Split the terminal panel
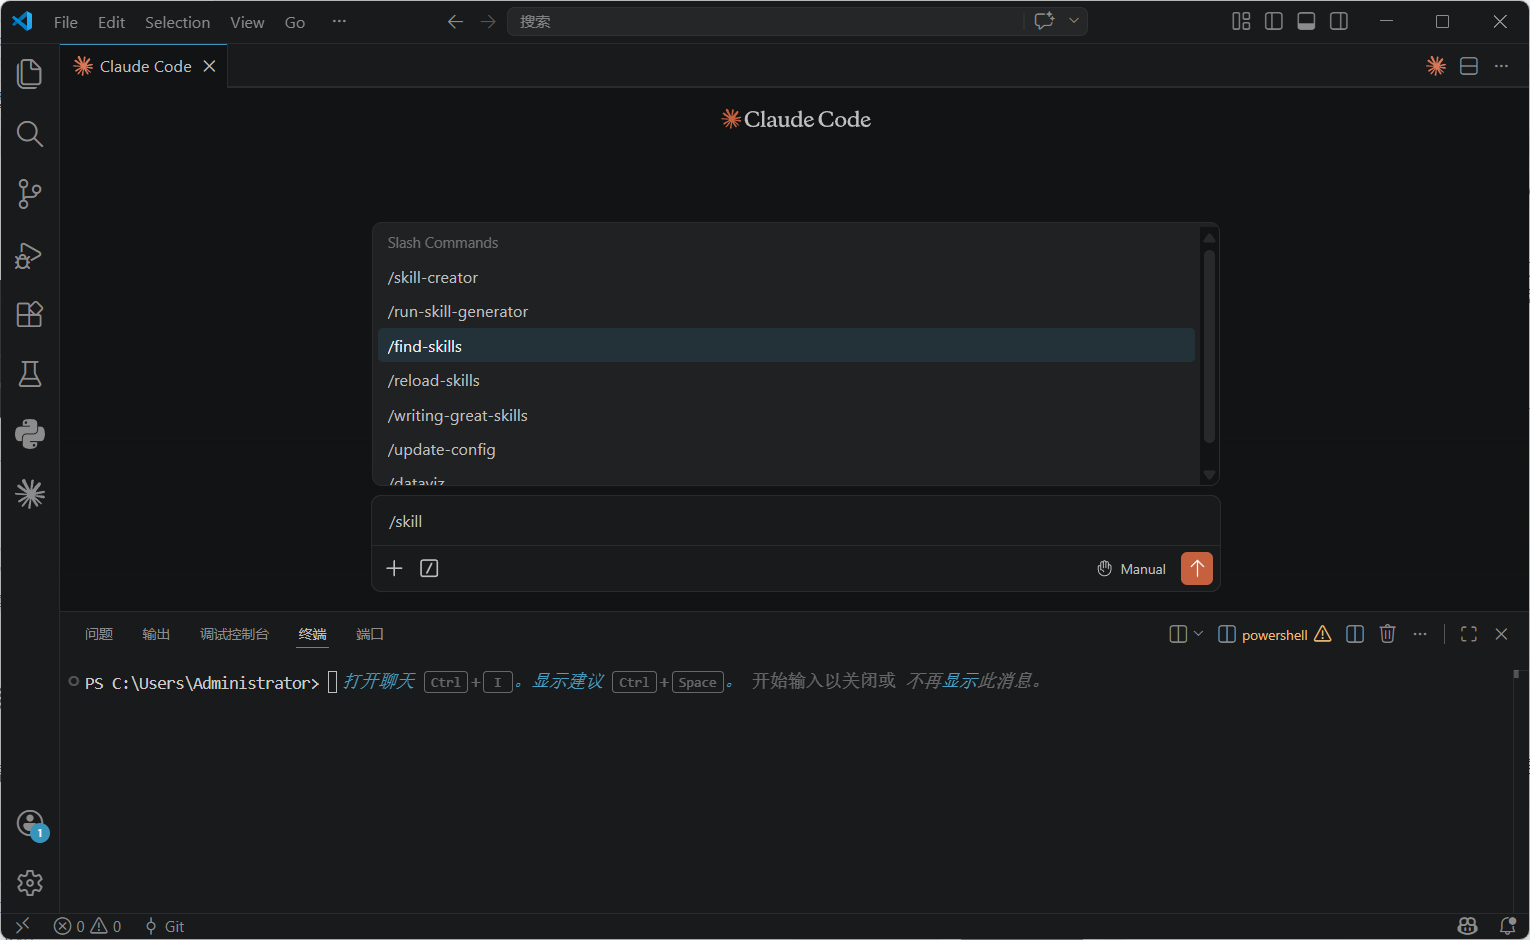1530x940 pixels. pos(1355,634)
